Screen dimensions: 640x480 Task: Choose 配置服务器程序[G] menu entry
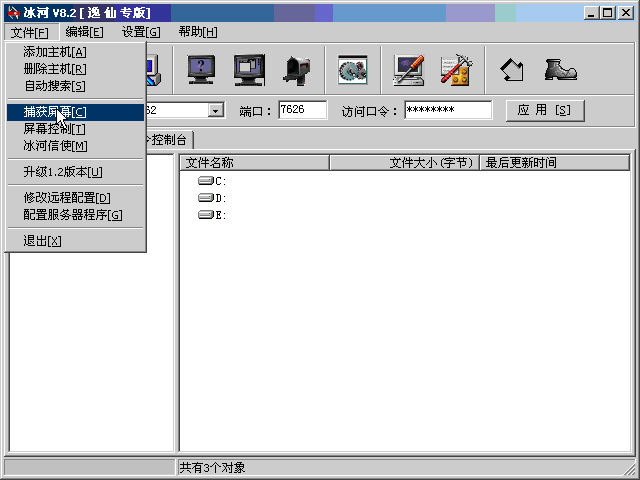coord(76,215)
